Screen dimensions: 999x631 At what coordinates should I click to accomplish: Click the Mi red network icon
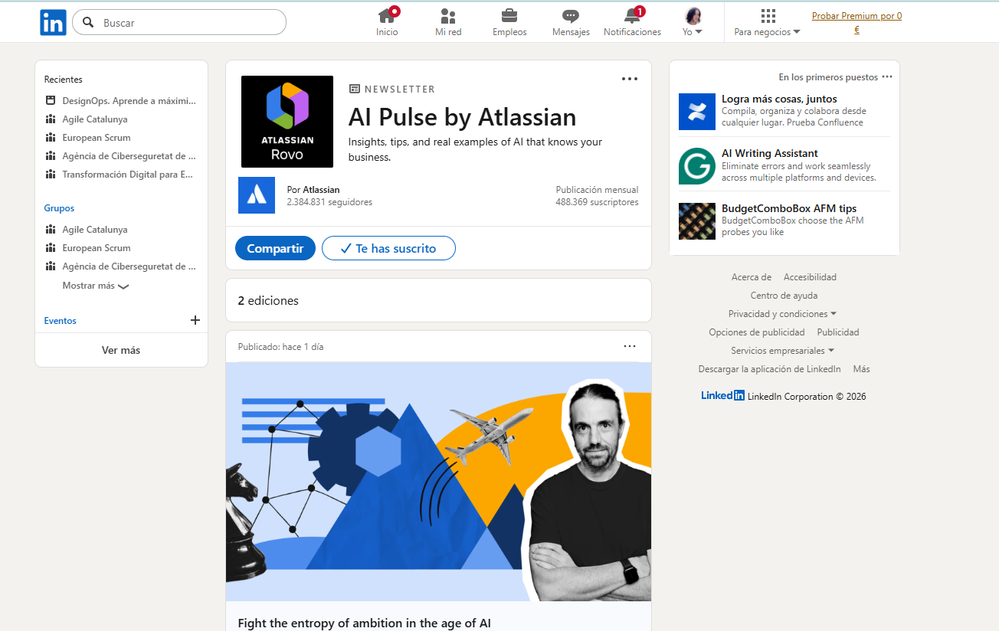point(447,20)
